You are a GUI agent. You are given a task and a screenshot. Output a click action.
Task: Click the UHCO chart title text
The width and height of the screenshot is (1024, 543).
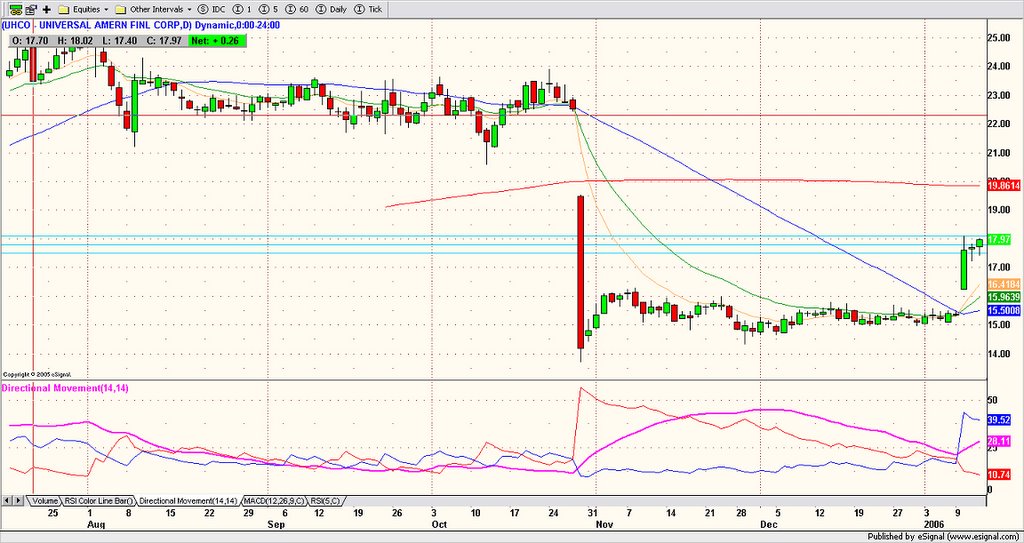click(140, 25)
